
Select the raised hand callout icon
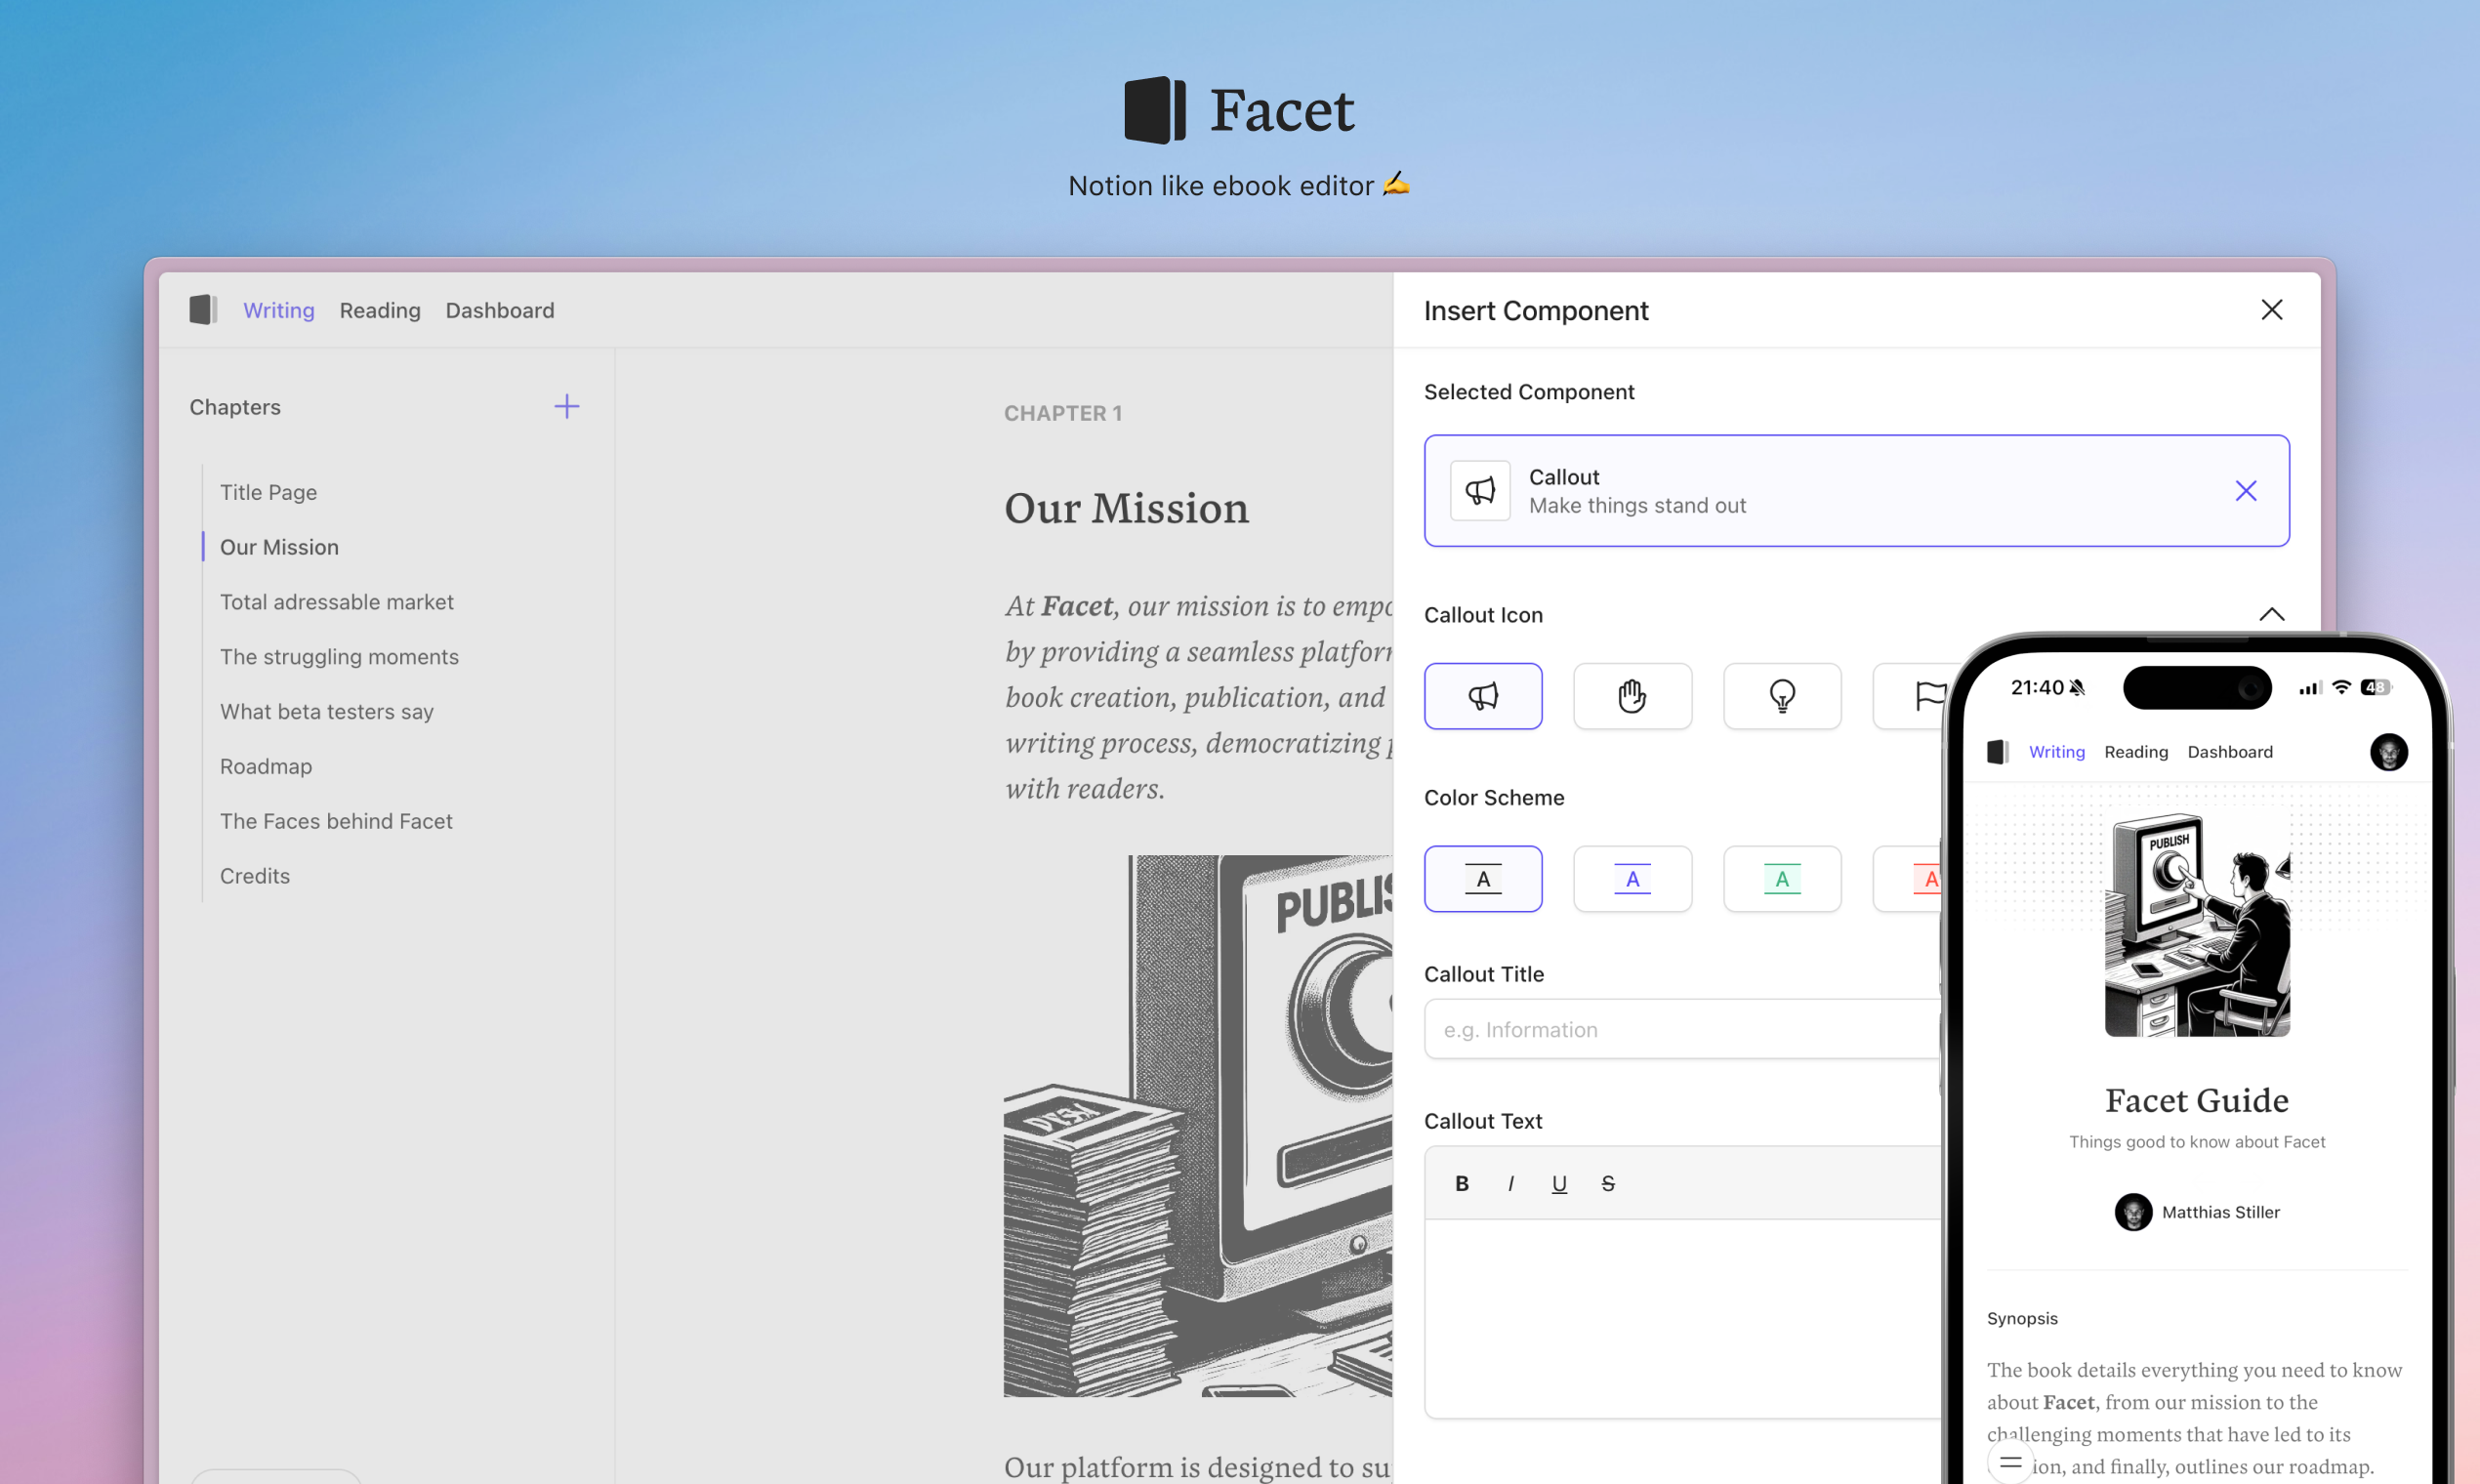click(x=1632, y=696)
